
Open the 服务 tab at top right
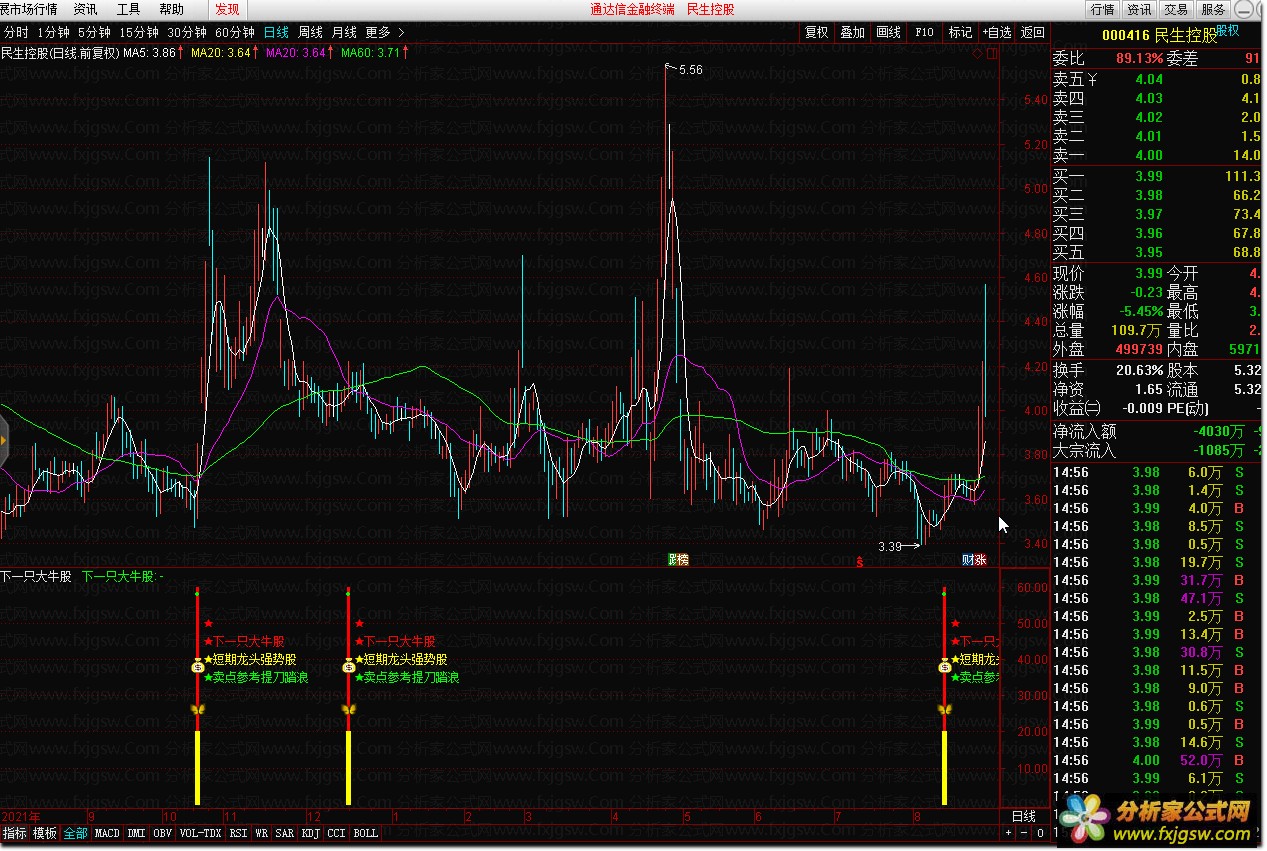click(x=1213, y=9)
